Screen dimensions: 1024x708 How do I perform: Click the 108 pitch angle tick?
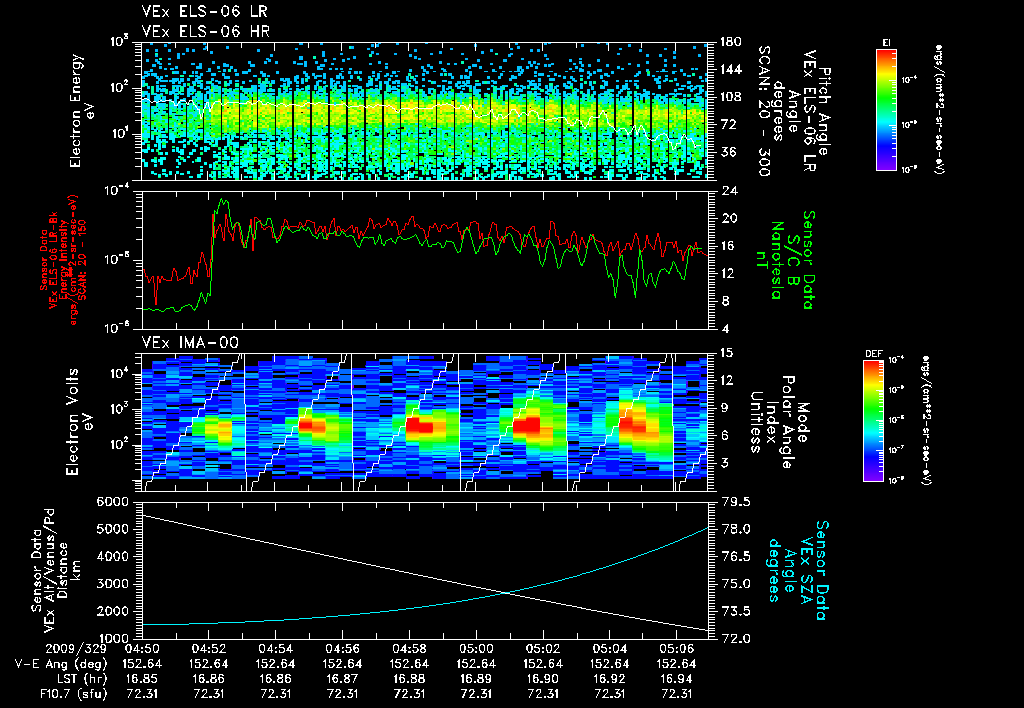click(729, 97)
